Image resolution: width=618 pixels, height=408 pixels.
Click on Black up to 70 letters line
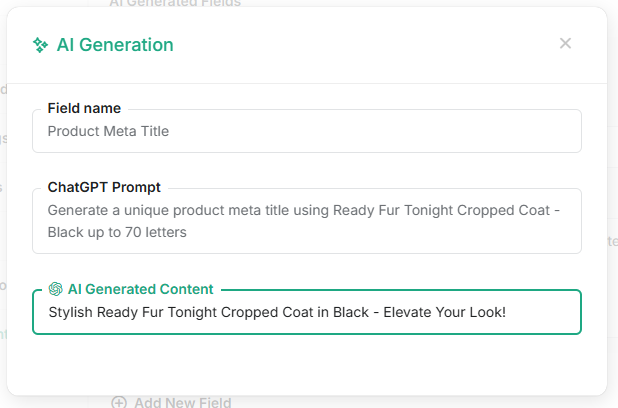coord(117,232)
